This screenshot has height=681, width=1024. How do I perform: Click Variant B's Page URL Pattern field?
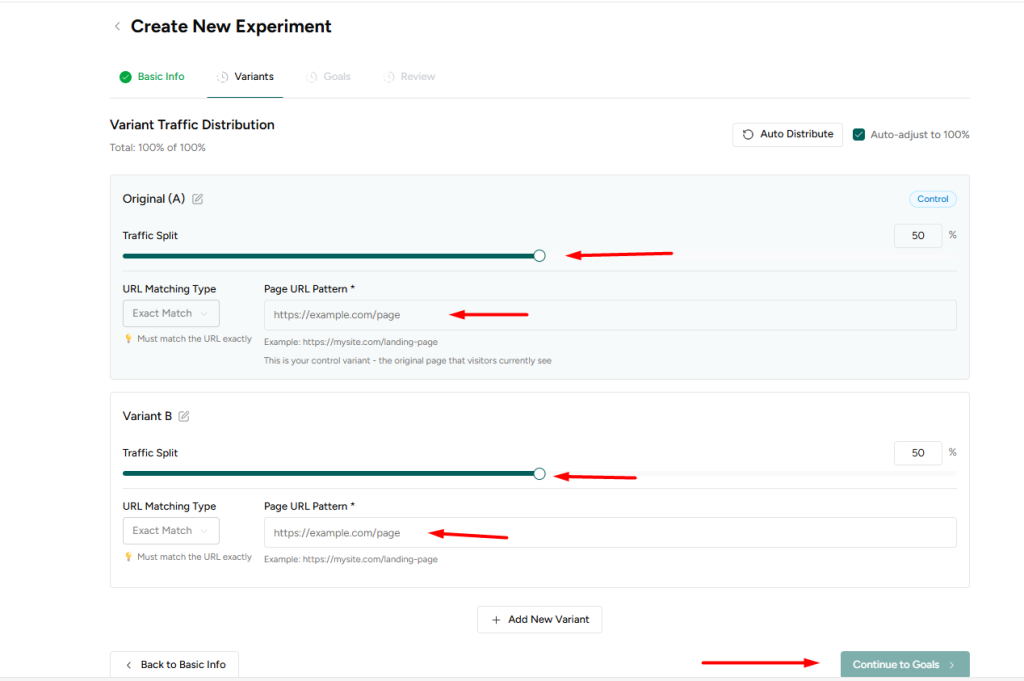point(609,530)
